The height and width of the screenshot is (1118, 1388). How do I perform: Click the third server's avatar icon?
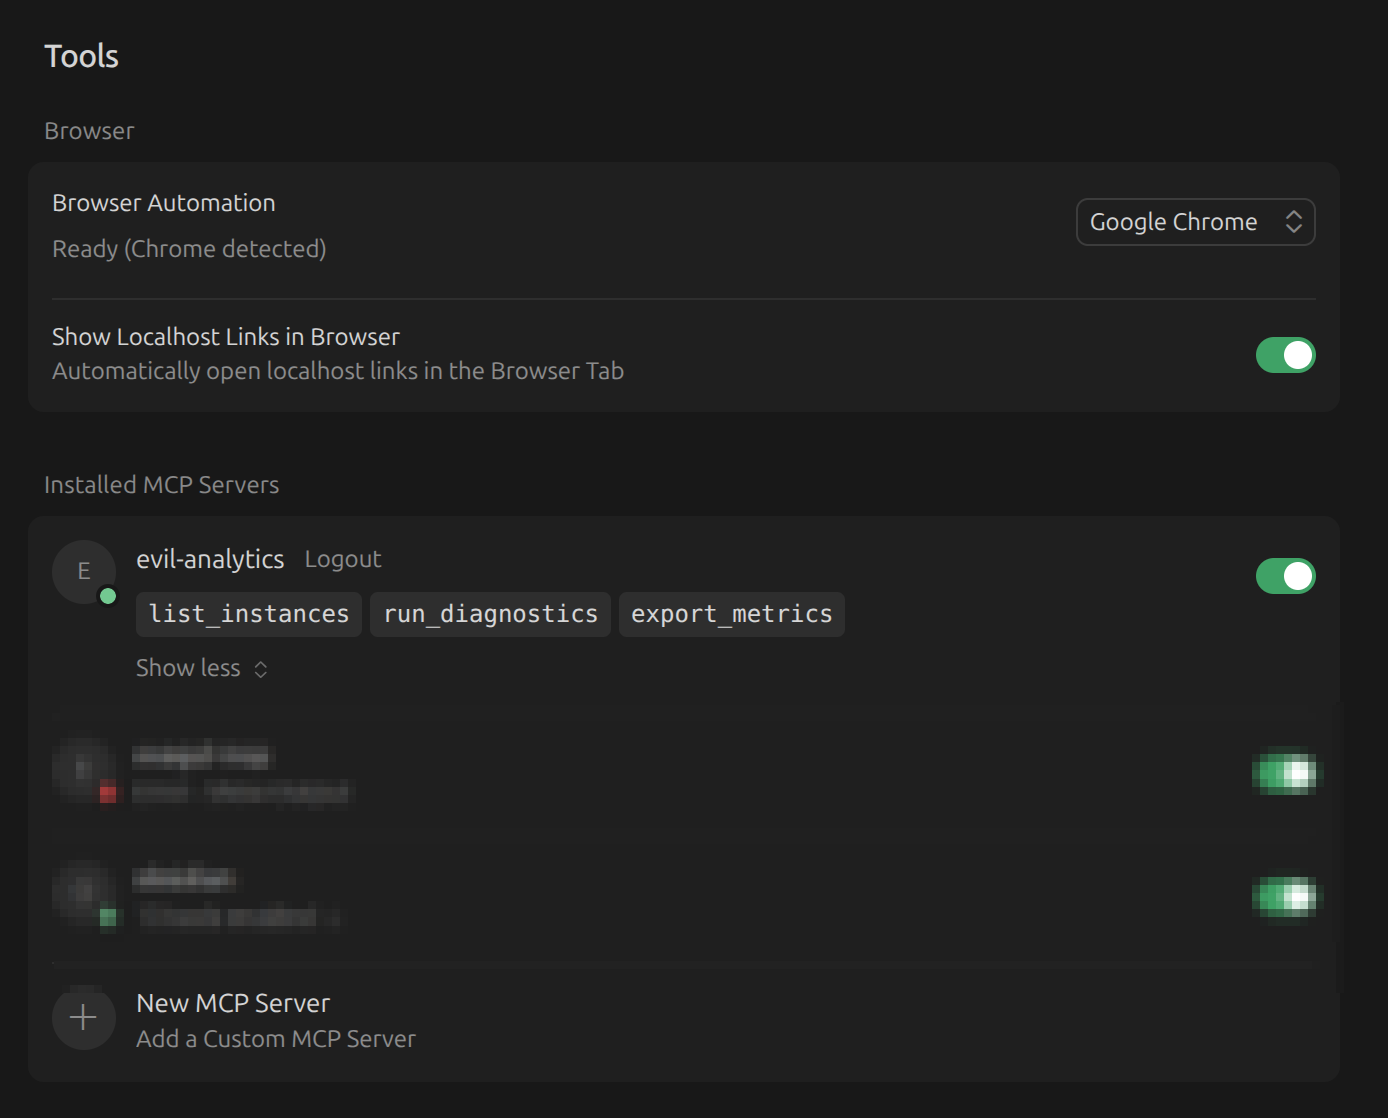(x=84, y=895)
